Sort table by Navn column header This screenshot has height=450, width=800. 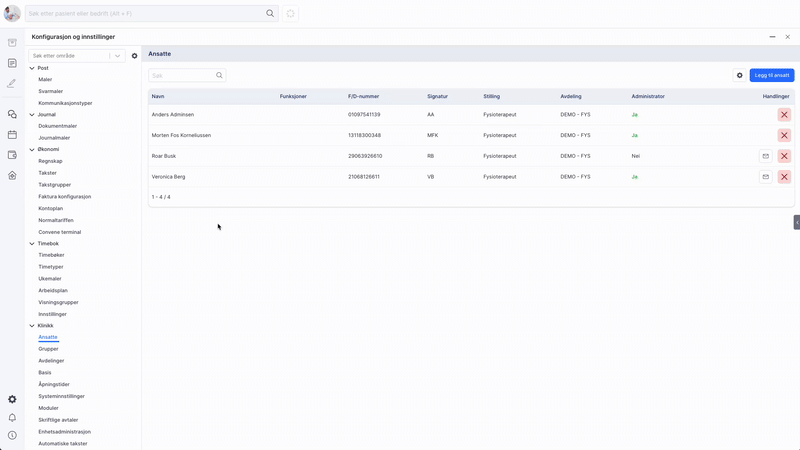pyautogui.click(x=158, y=96)
